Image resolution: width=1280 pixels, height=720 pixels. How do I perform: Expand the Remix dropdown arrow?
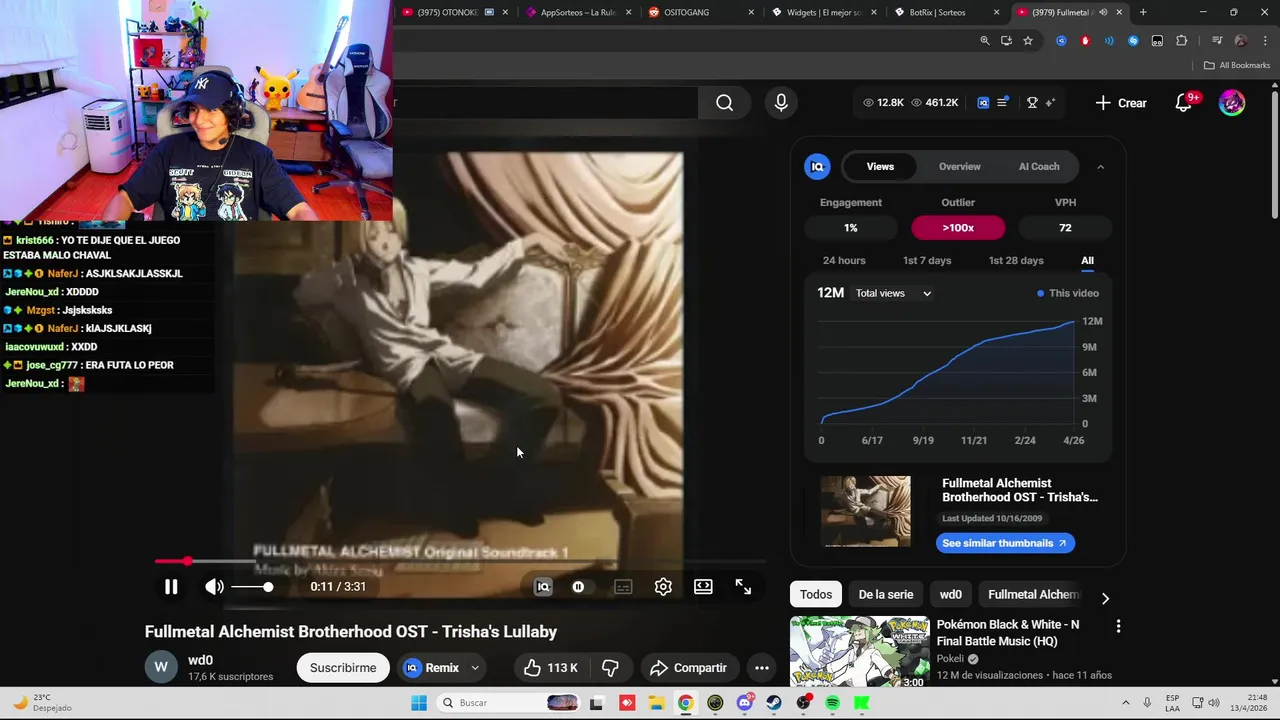tap(475, 668)
